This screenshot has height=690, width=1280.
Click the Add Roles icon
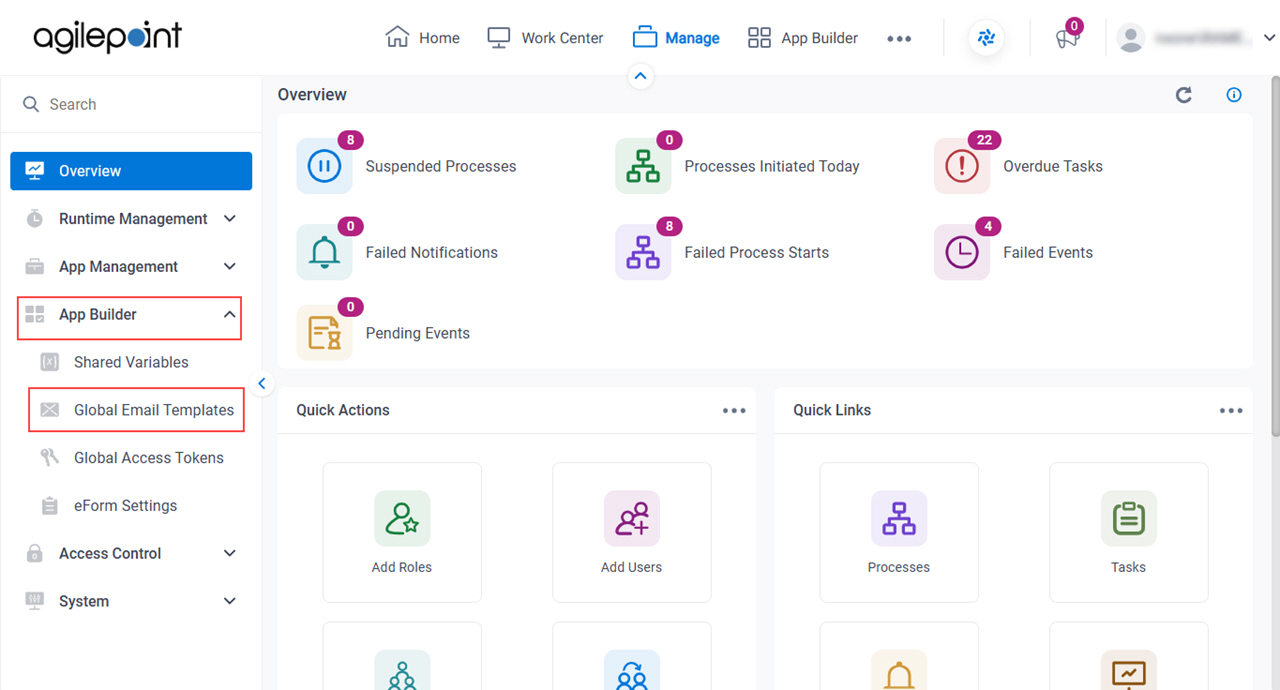pos(402,518)
